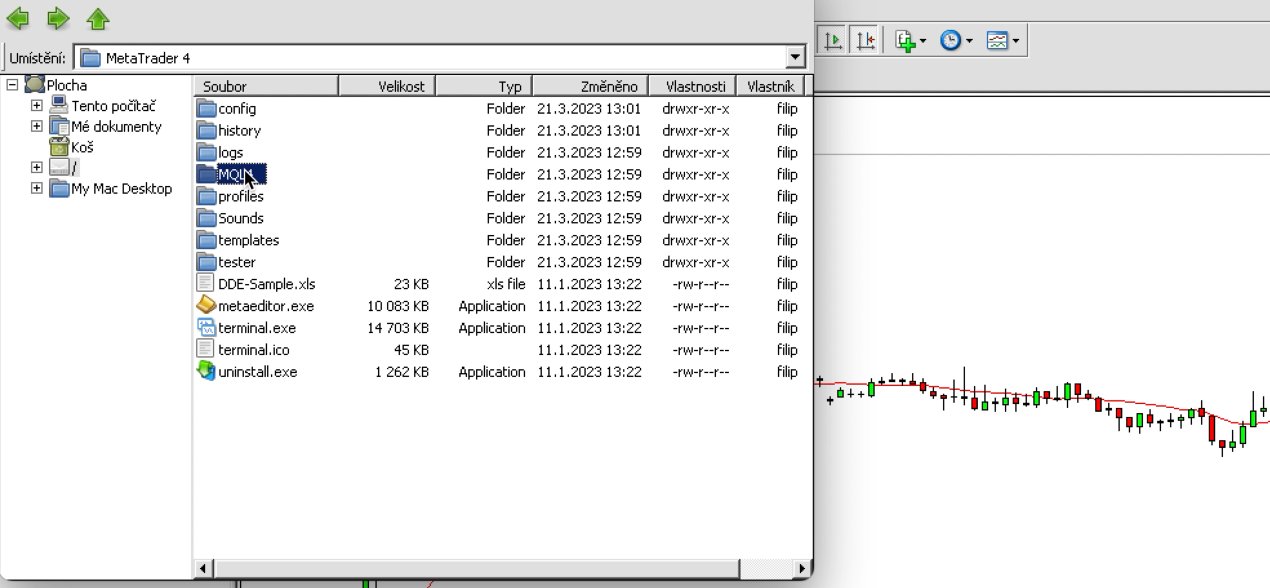Click the 1 262 KB size cell
1270x588 pixels.
pyautogui.click(x=402, y=372)
